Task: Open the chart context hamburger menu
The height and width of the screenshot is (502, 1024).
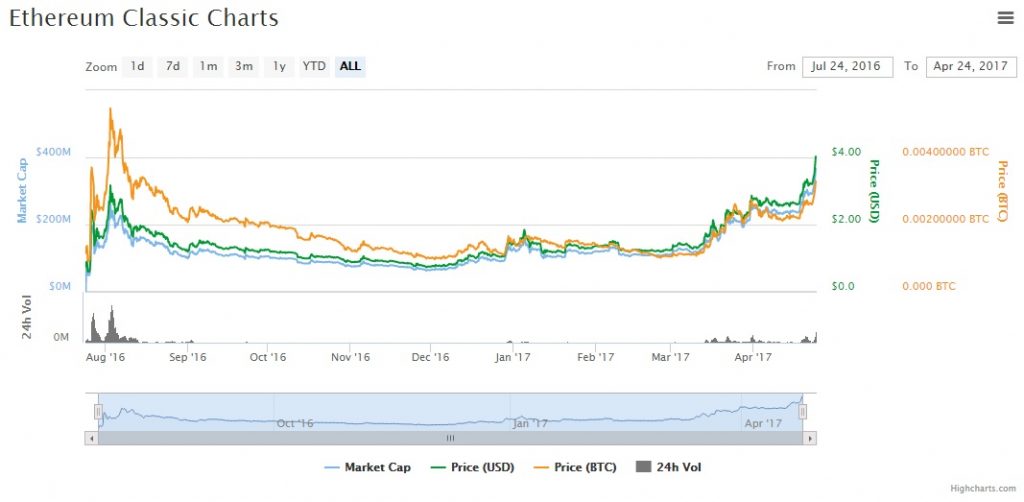Action: (1006, 18)
